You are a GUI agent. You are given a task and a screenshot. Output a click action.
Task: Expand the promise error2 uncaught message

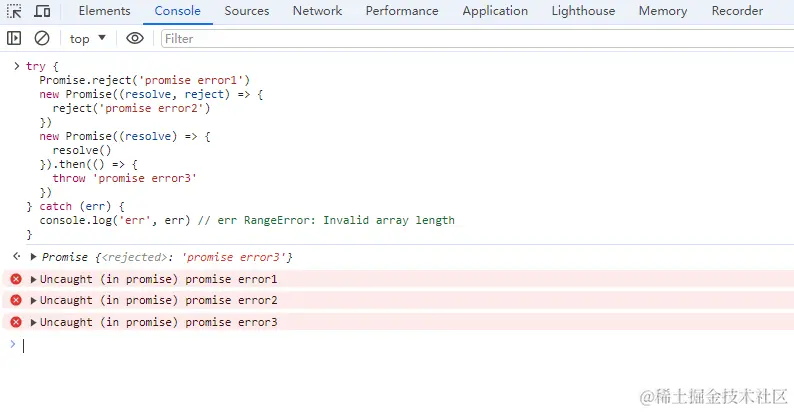[33, 300]
